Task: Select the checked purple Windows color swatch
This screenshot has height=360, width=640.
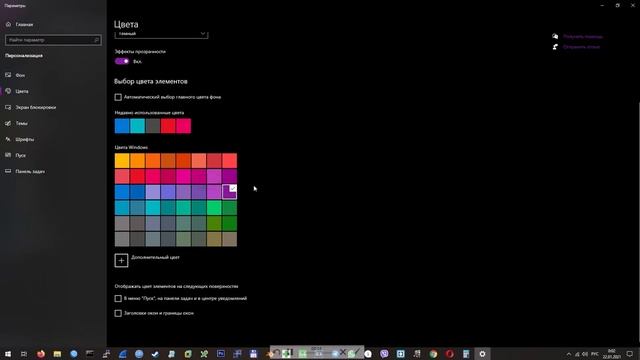Action: pyautogui.click(x=229, y=192)
